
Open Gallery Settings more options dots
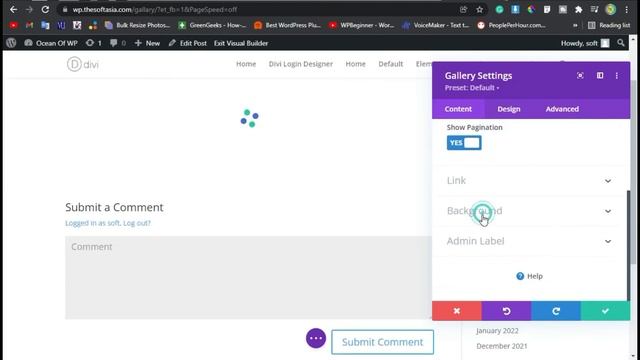click(617, 76)
